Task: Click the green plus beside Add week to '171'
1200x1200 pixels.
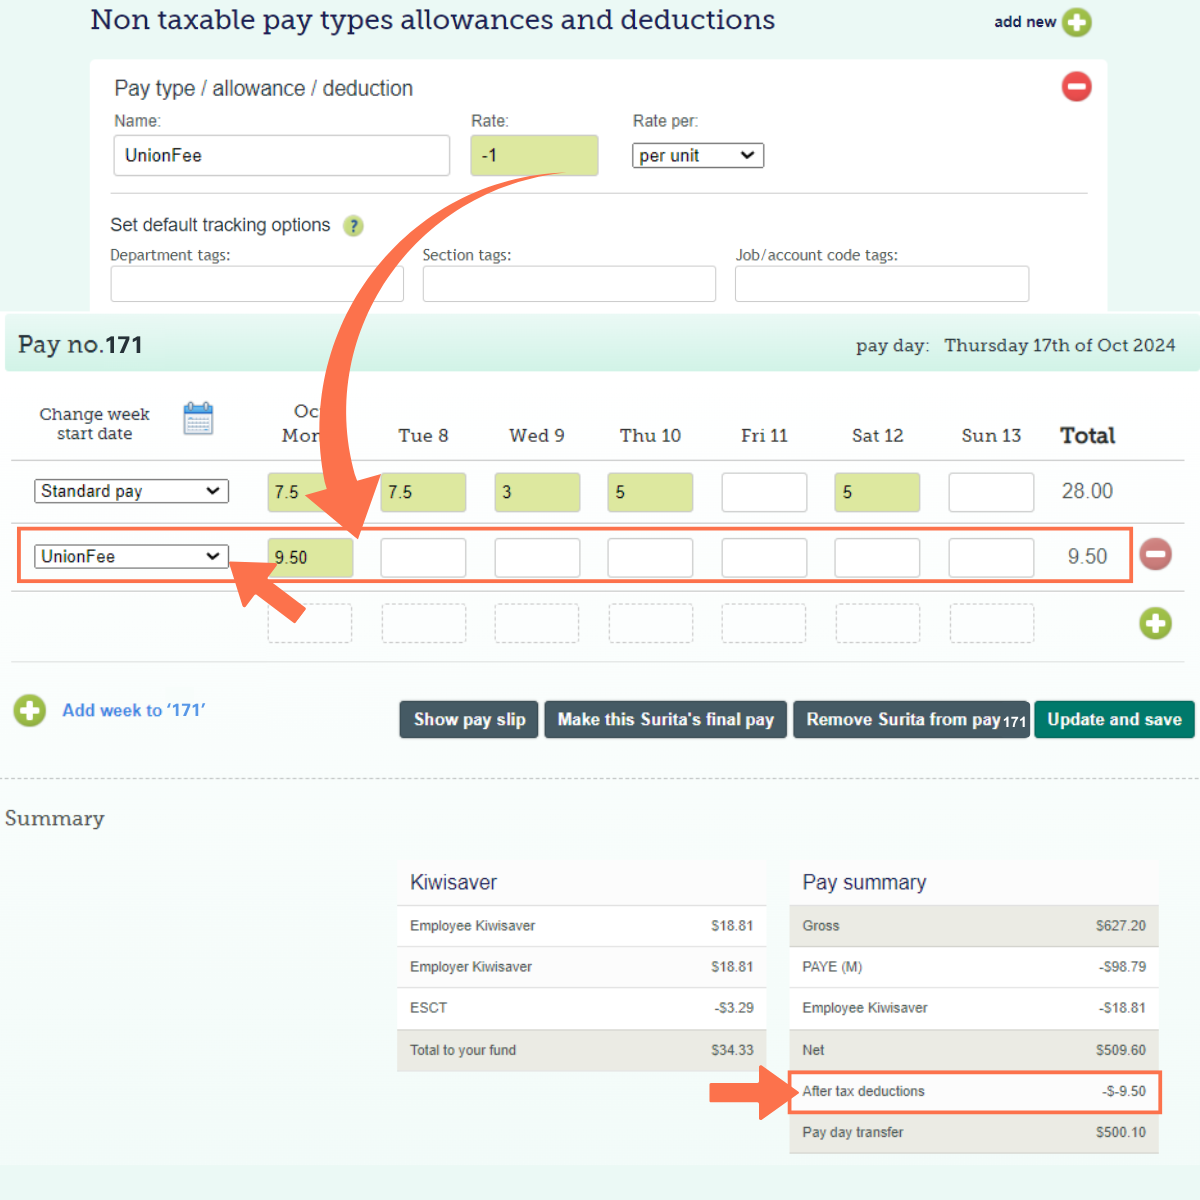Action: [x=29, y=710]
